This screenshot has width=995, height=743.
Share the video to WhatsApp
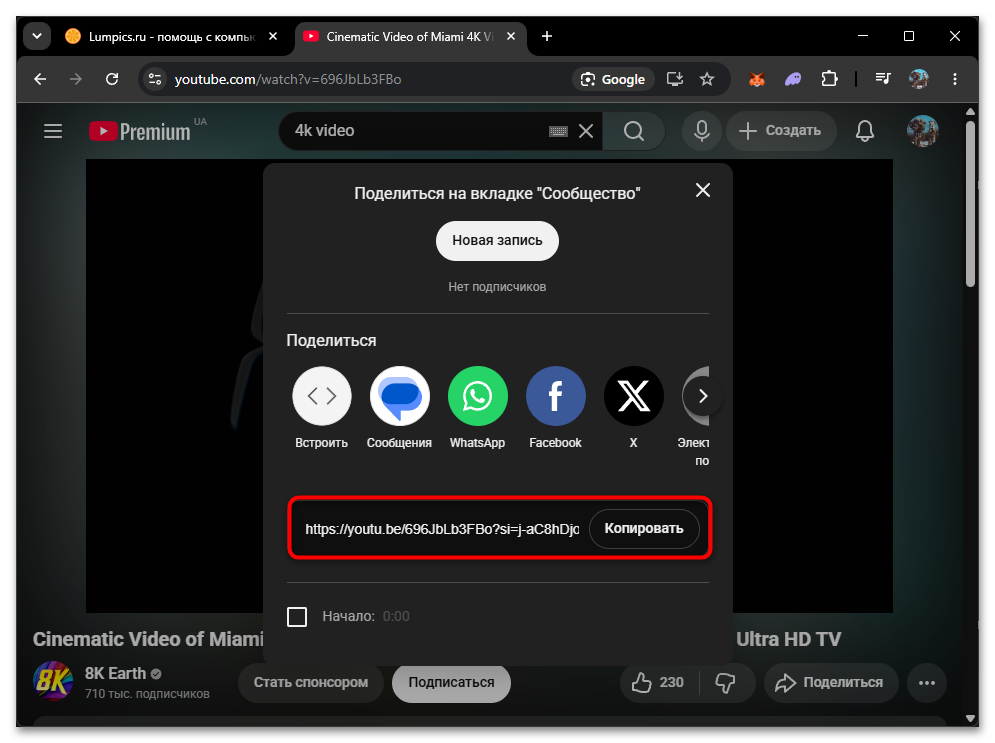478,396
